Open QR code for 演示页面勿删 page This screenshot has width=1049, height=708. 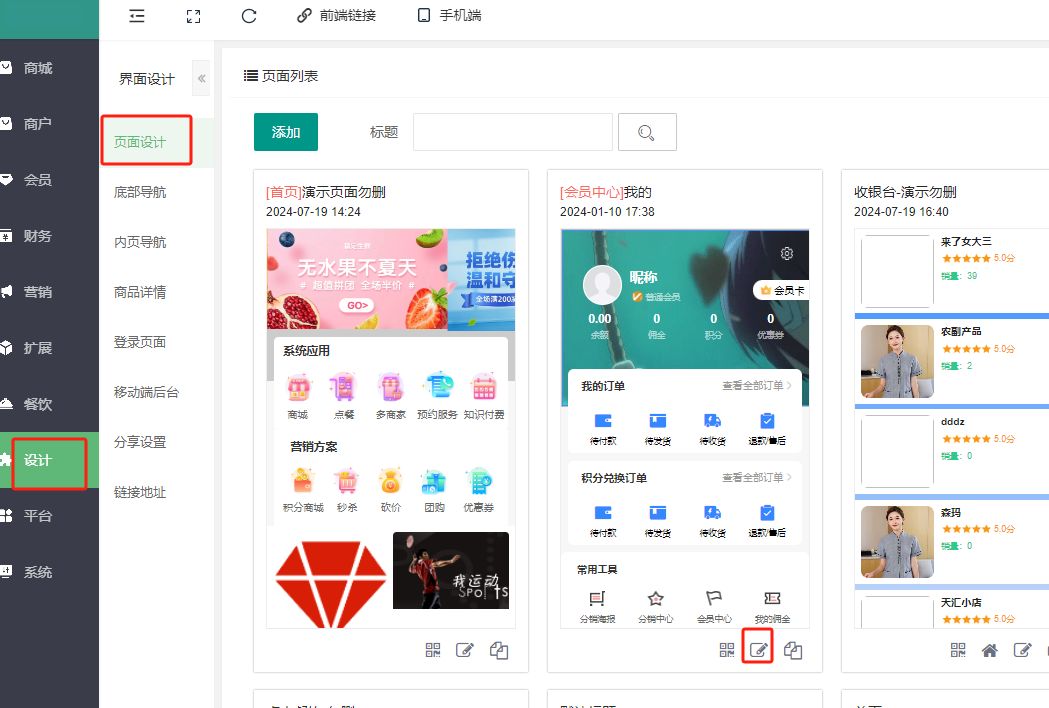click(x=433, y=650)
